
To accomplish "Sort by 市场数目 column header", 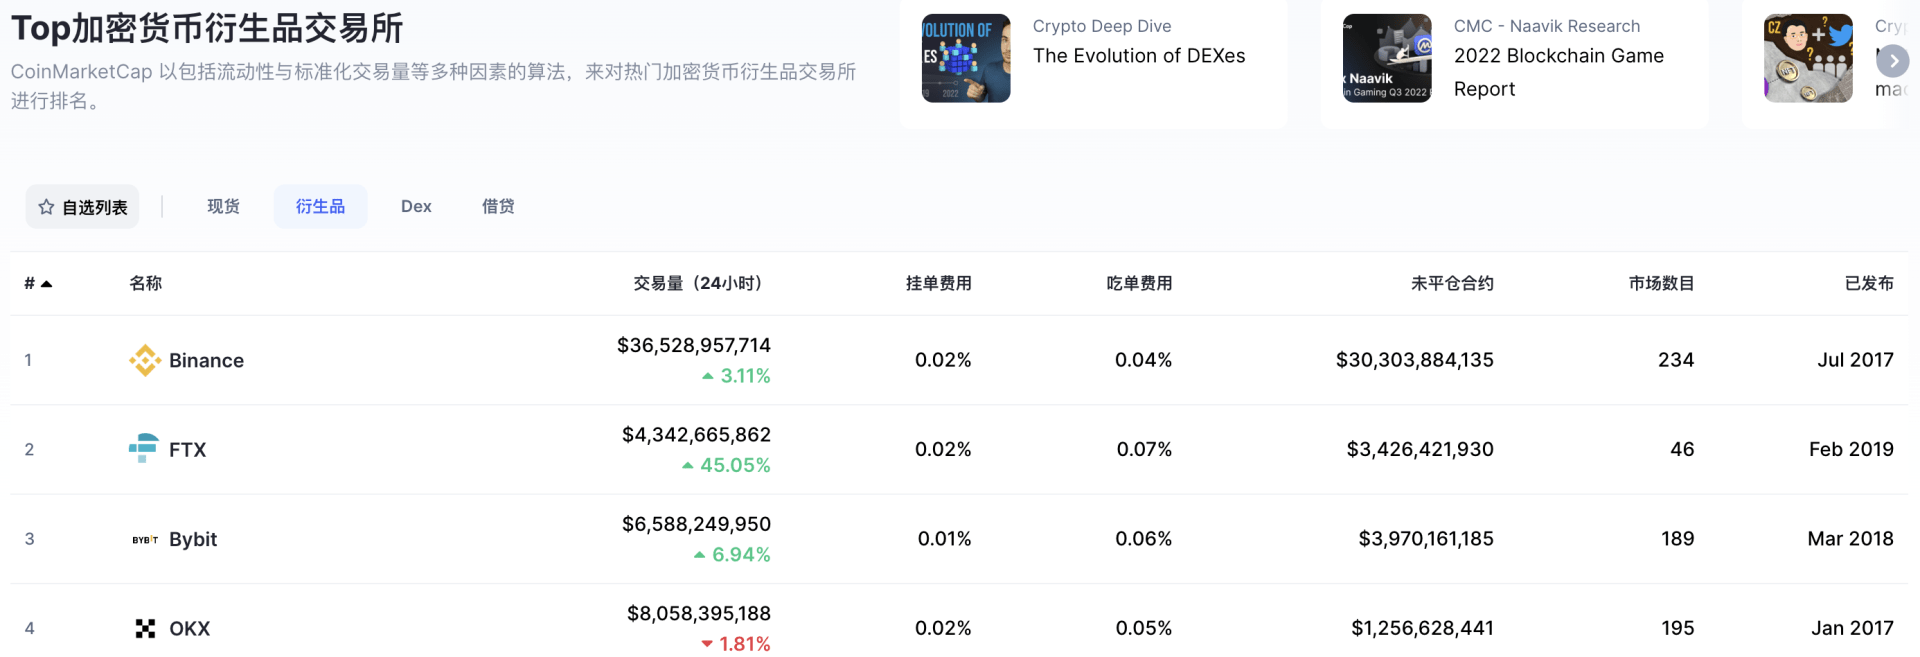I will click(x=1660, y=283).
